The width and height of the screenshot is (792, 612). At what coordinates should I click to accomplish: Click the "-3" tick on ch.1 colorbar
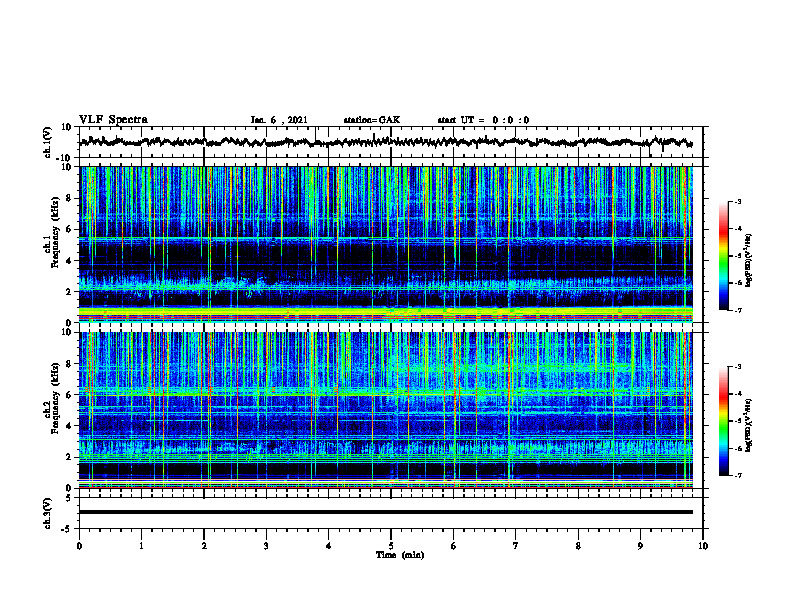tap(737, 202)
